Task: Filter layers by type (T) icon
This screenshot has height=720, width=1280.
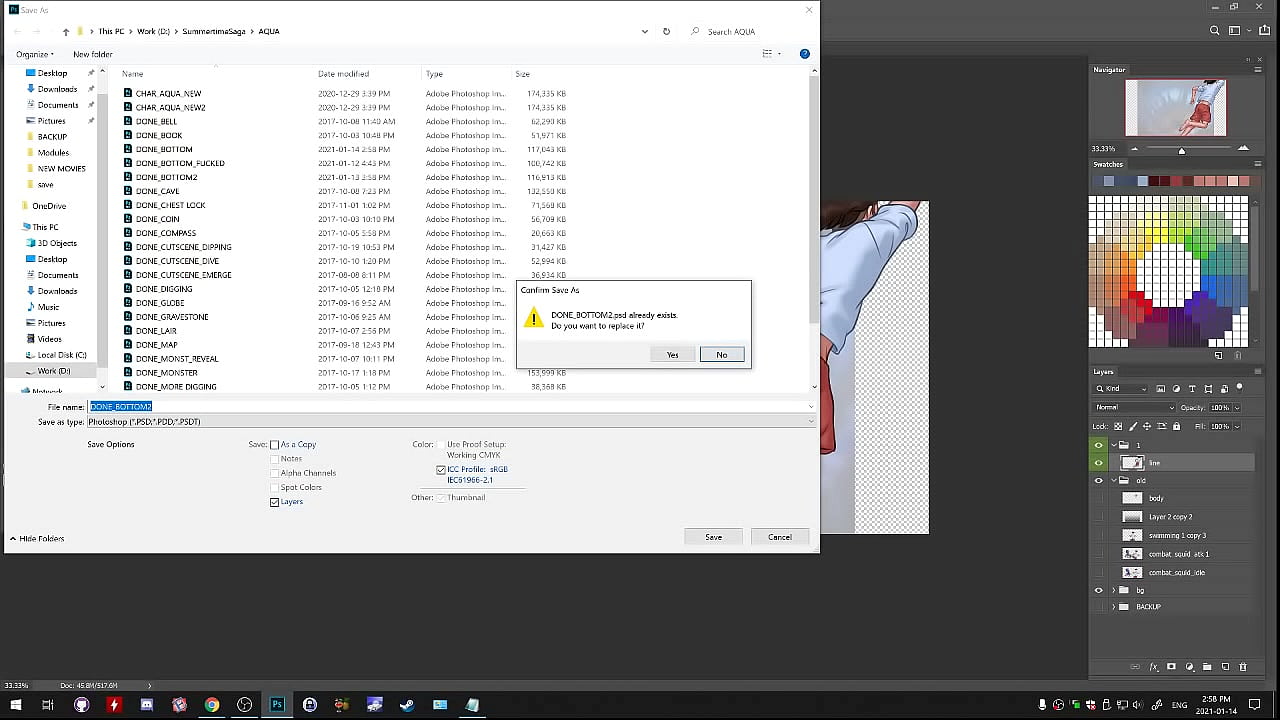Action: click(x=1193, y=389)
